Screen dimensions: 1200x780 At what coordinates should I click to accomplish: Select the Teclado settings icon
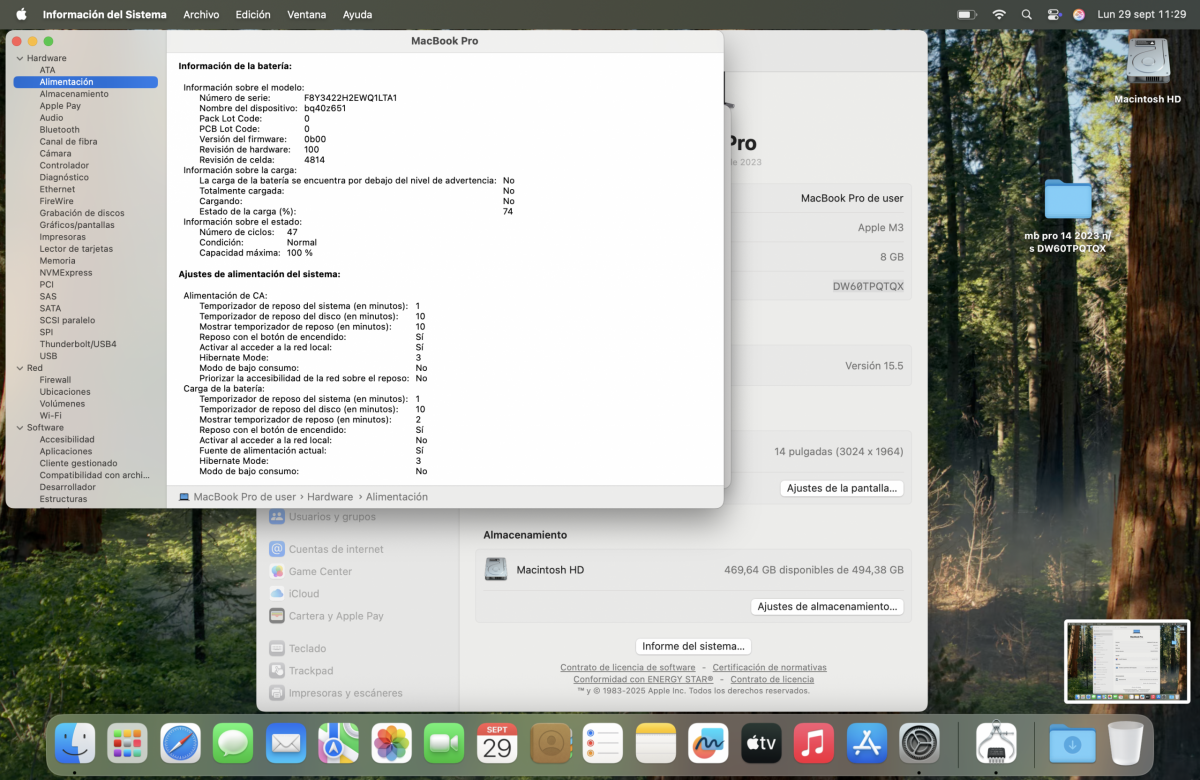pos(276,648)
